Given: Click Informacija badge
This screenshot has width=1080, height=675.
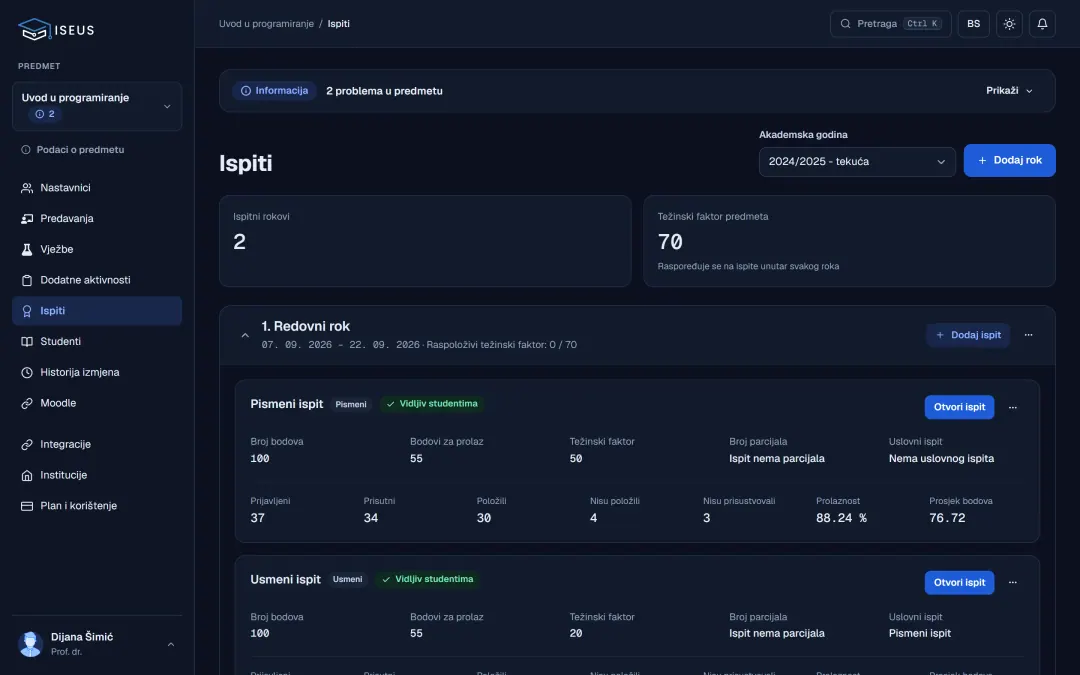Looking at the screenshot, I should (274, 91).
